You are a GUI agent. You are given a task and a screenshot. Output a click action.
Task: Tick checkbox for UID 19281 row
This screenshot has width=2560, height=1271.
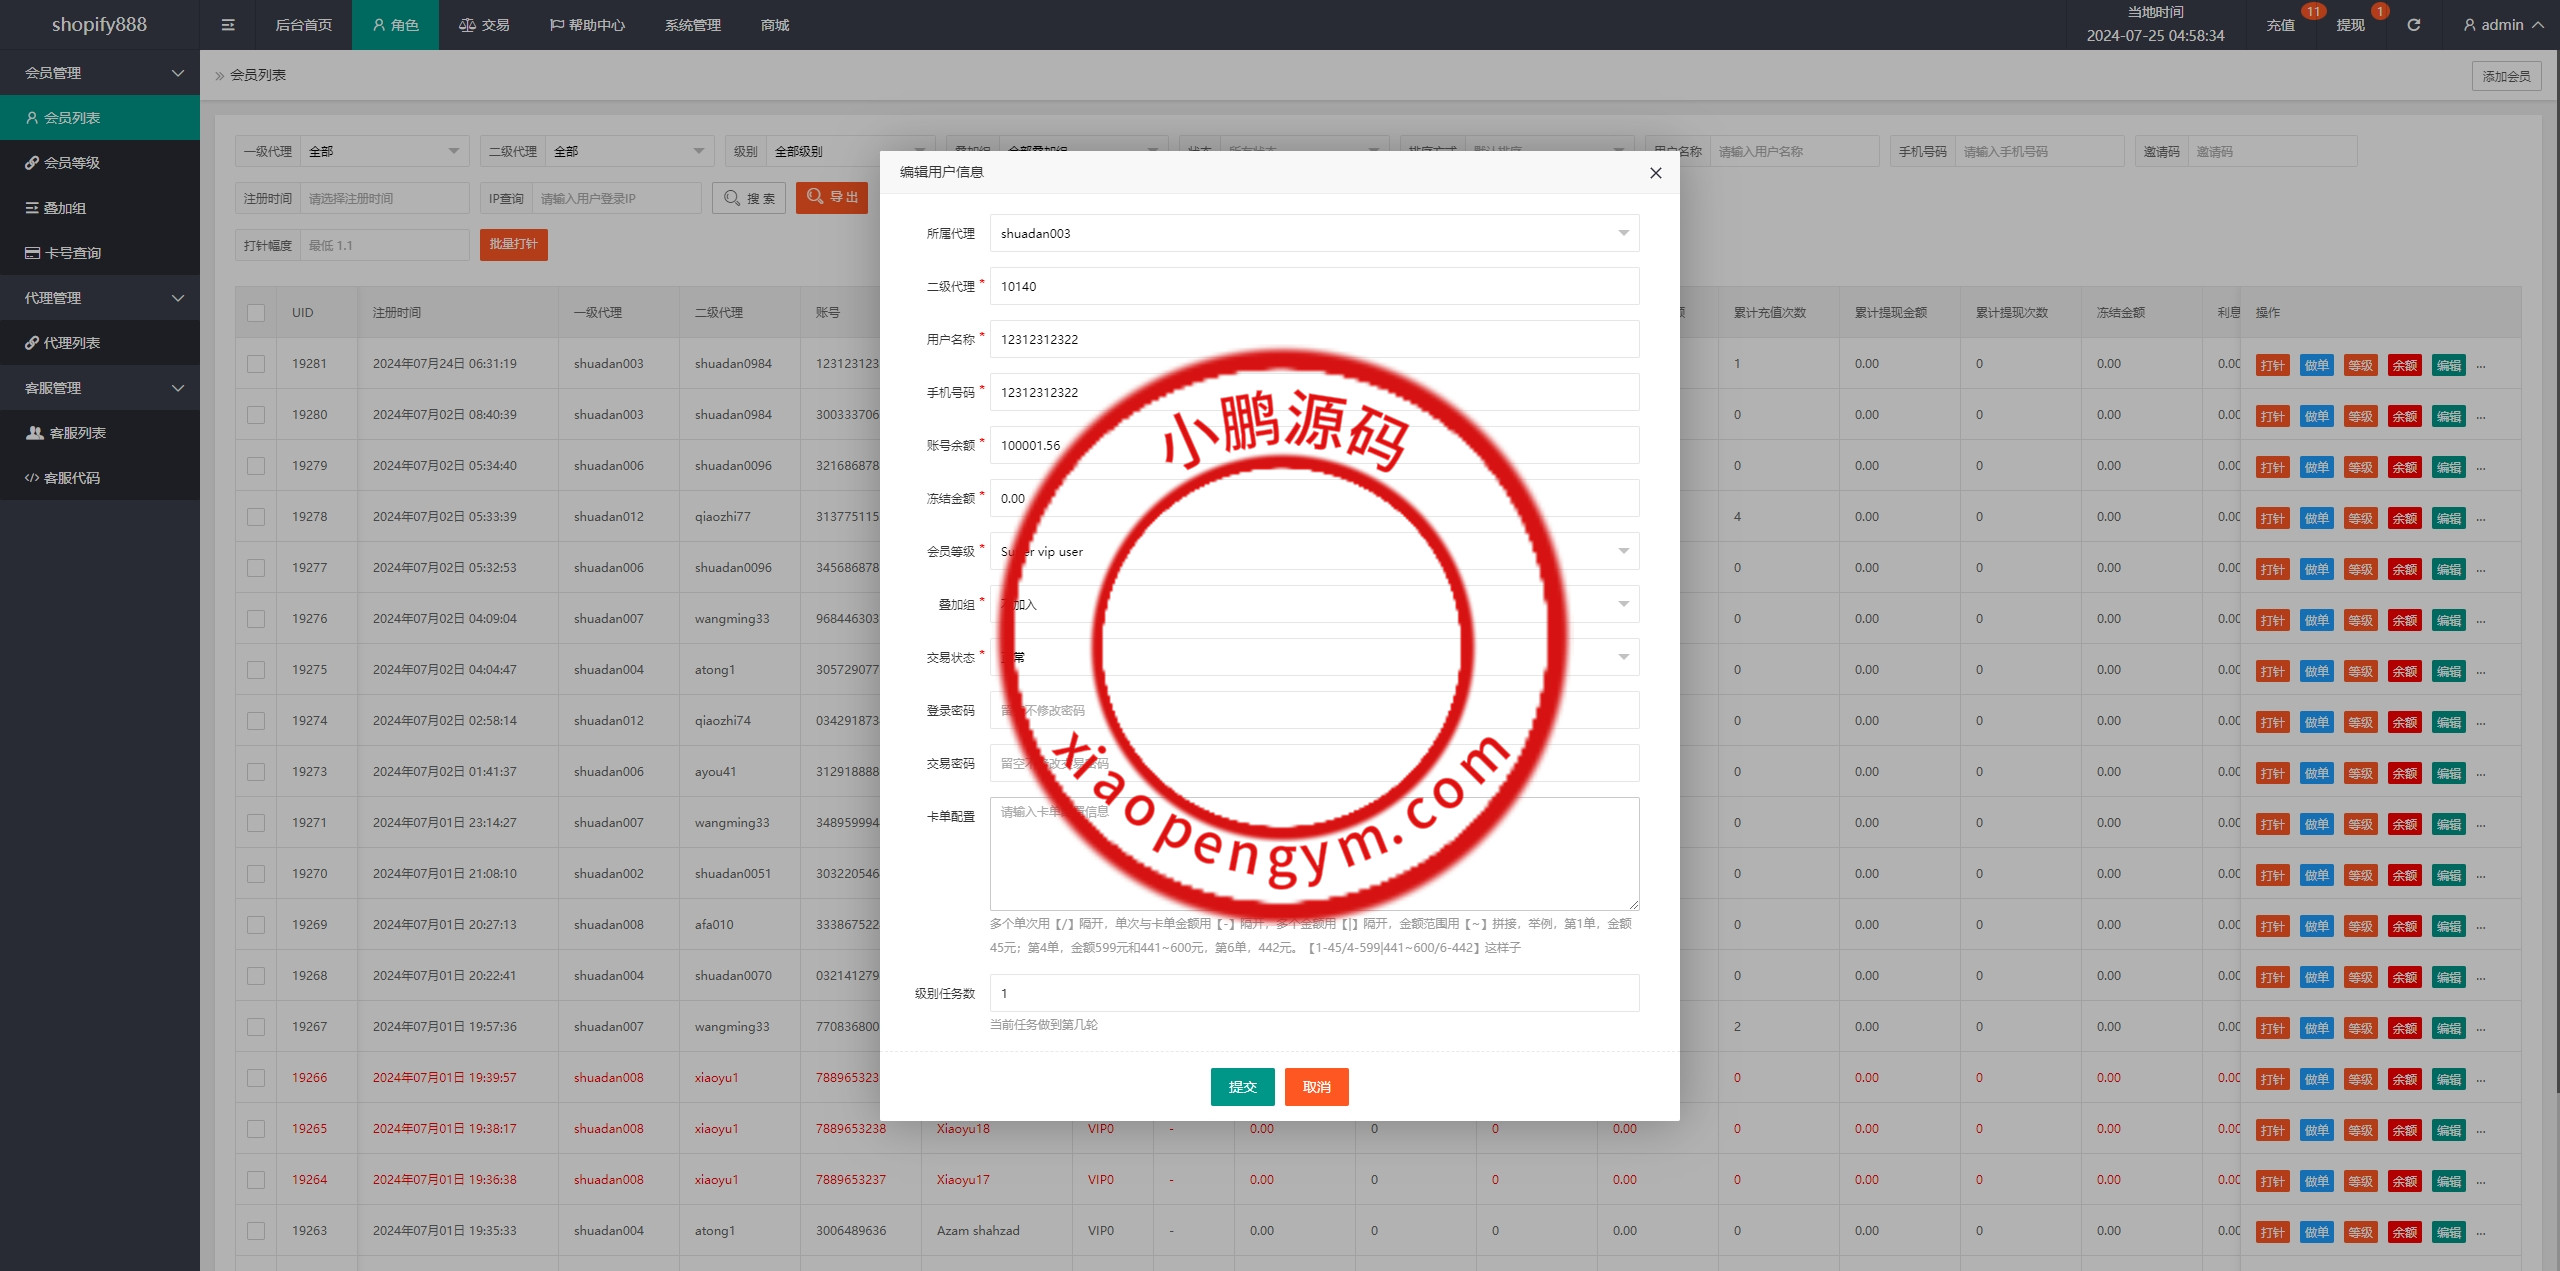pos(256,364)
